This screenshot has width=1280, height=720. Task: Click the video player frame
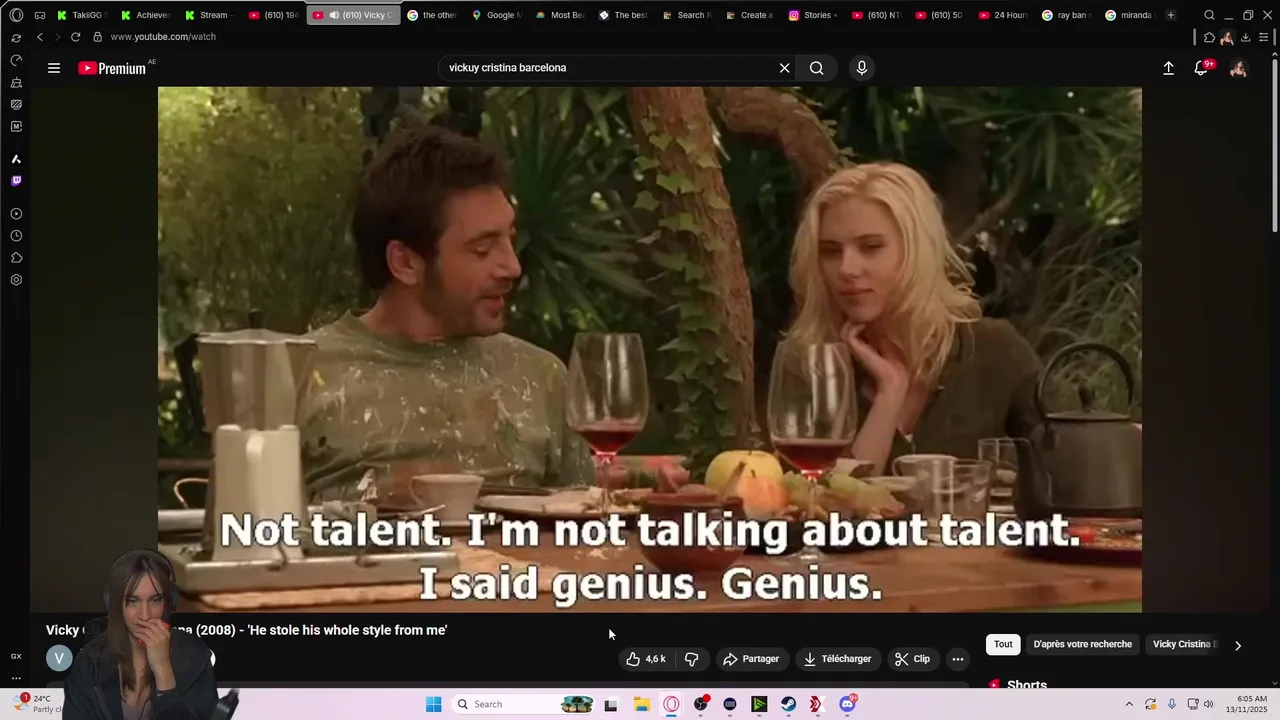[x=650, y=349]
